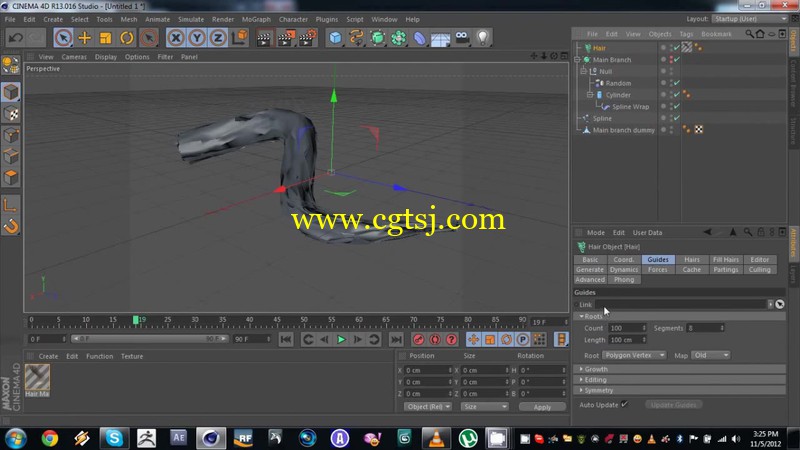Enable Edges mode
Screen dimensions: 800x450
(x=11, y=156)
